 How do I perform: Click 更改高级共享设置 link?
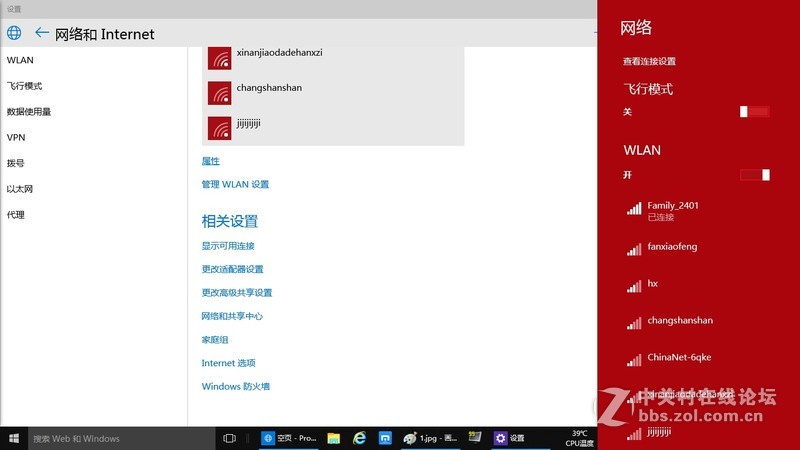click(x=237, y=293)
